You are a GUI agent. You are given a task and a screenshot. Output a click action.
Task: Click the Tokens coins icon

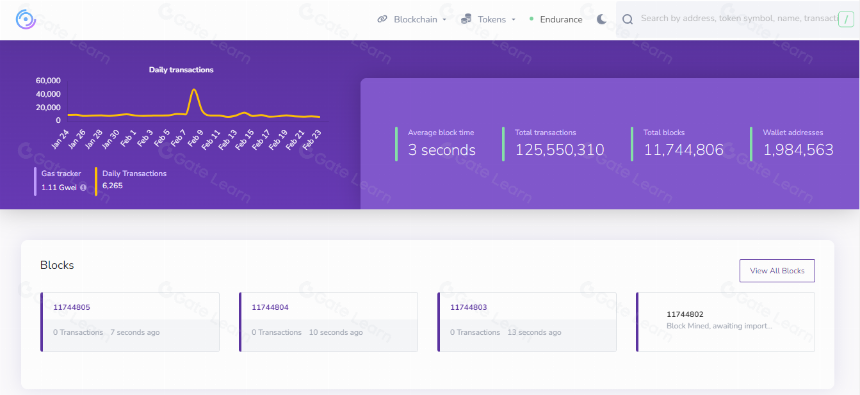tap(466, 19)
